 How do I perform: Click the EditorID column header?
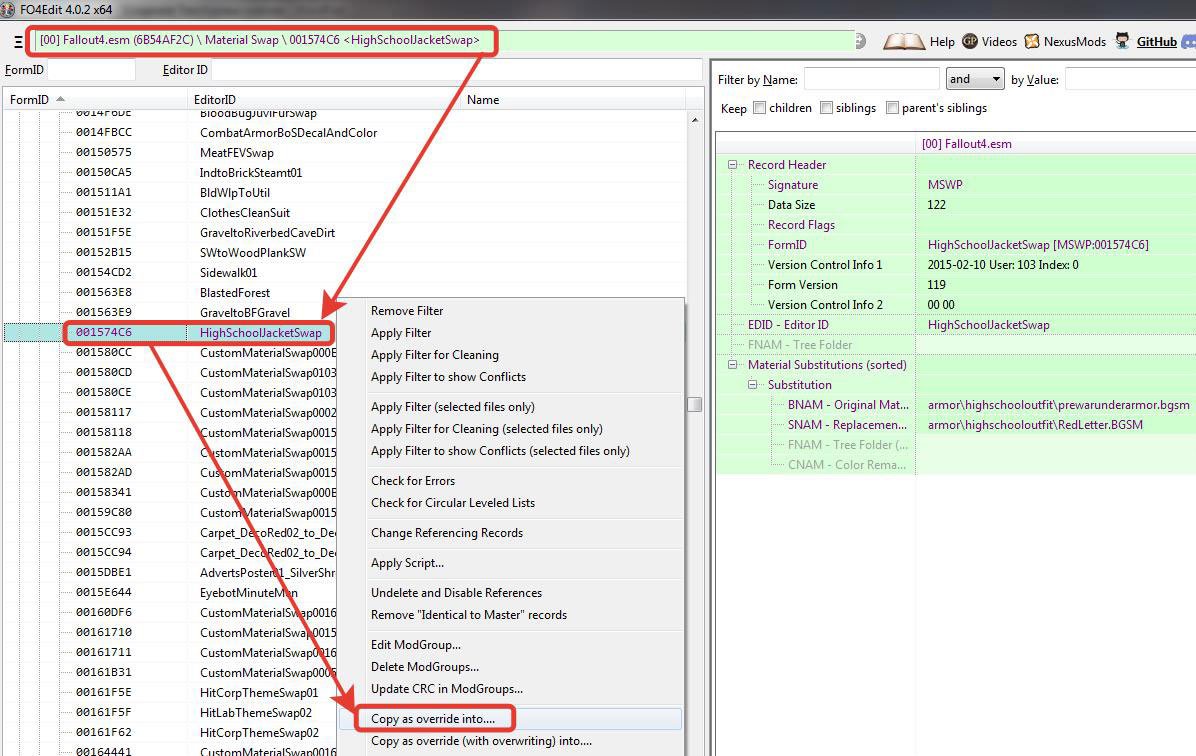tap(215, 100)
